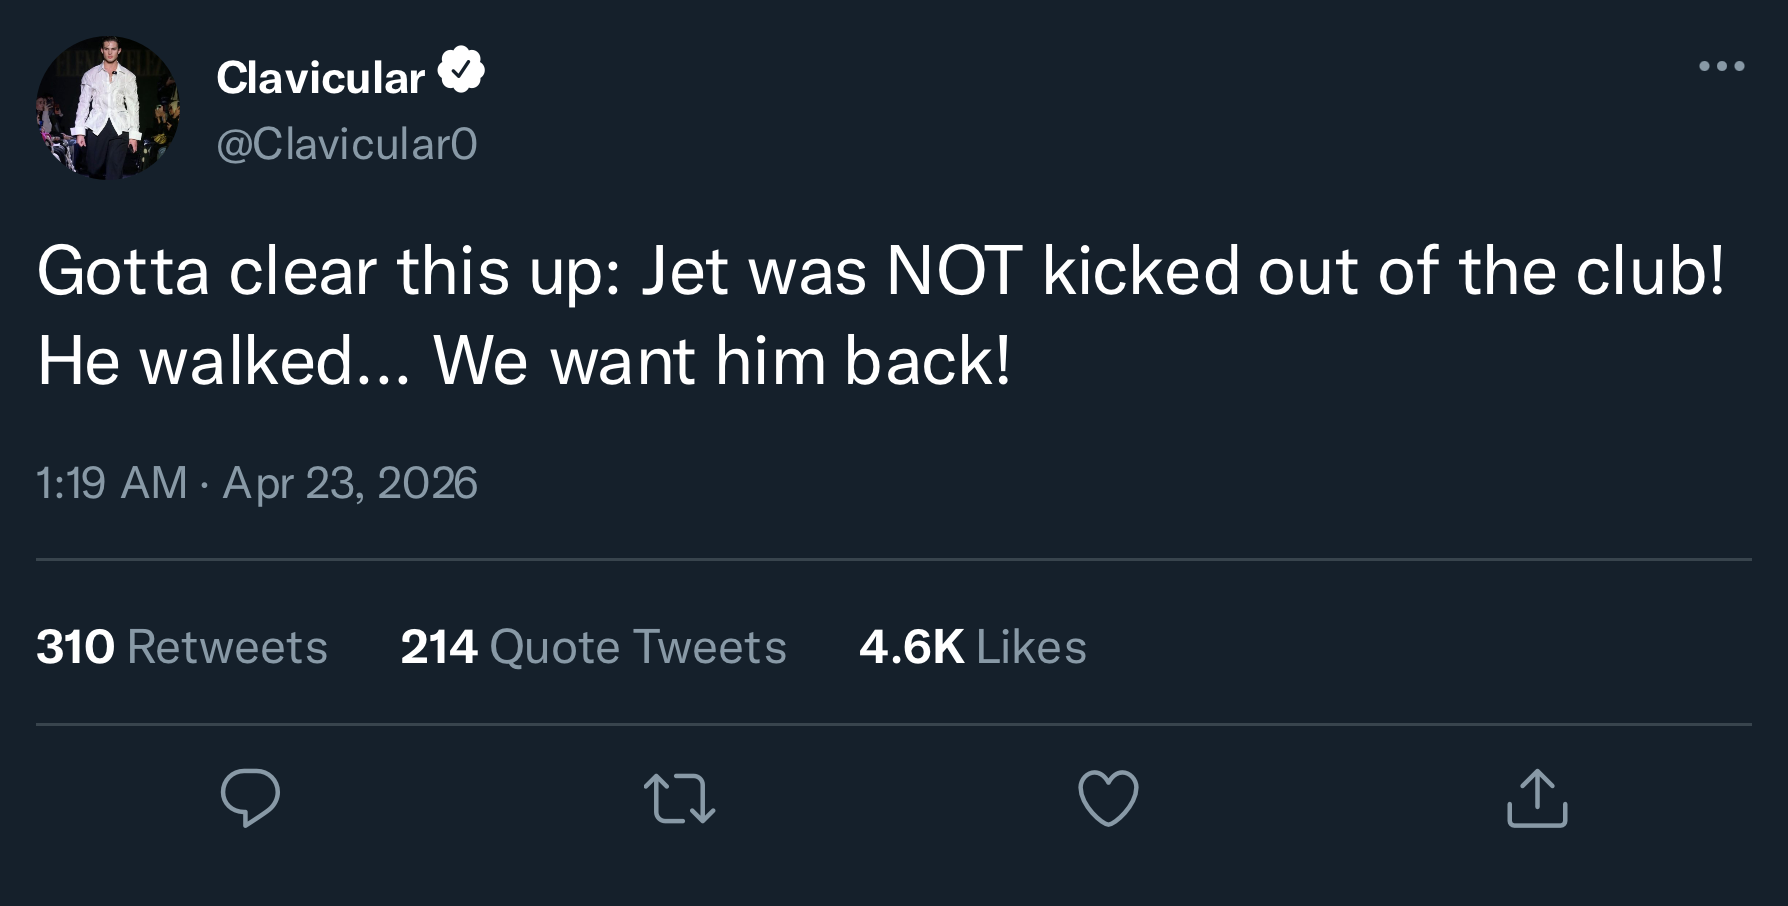
Task: Click the Clavicular display name
Action: tap(320, 77)
